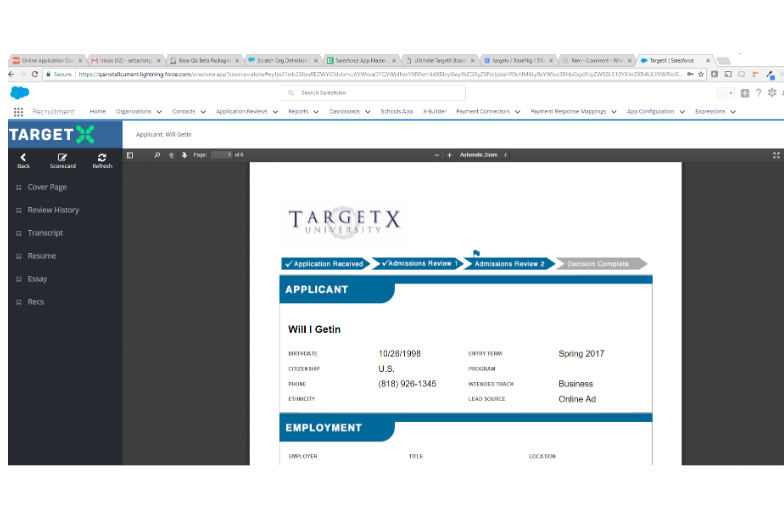The width and height of the screenshot is (784, 520).
Task: Bookmark this page with star icon
Action: tap(701, 74)
